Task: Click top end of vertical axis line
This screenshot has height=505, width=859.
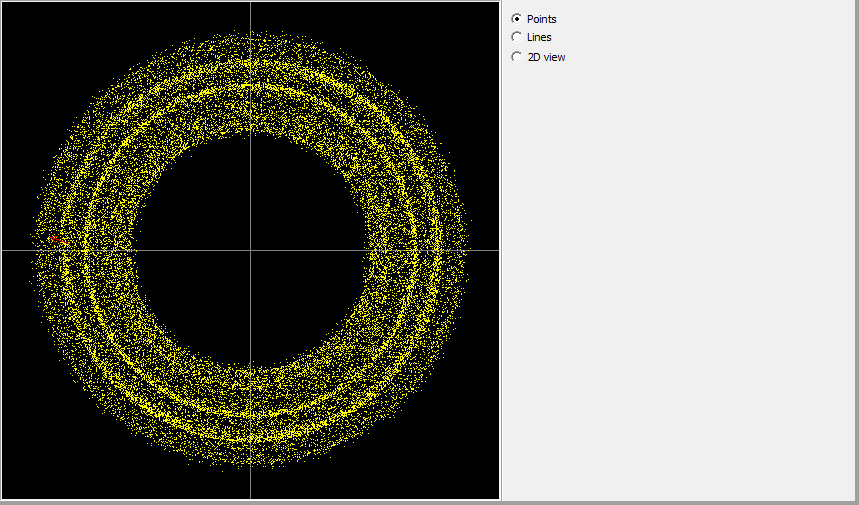Action: point(250,5)
